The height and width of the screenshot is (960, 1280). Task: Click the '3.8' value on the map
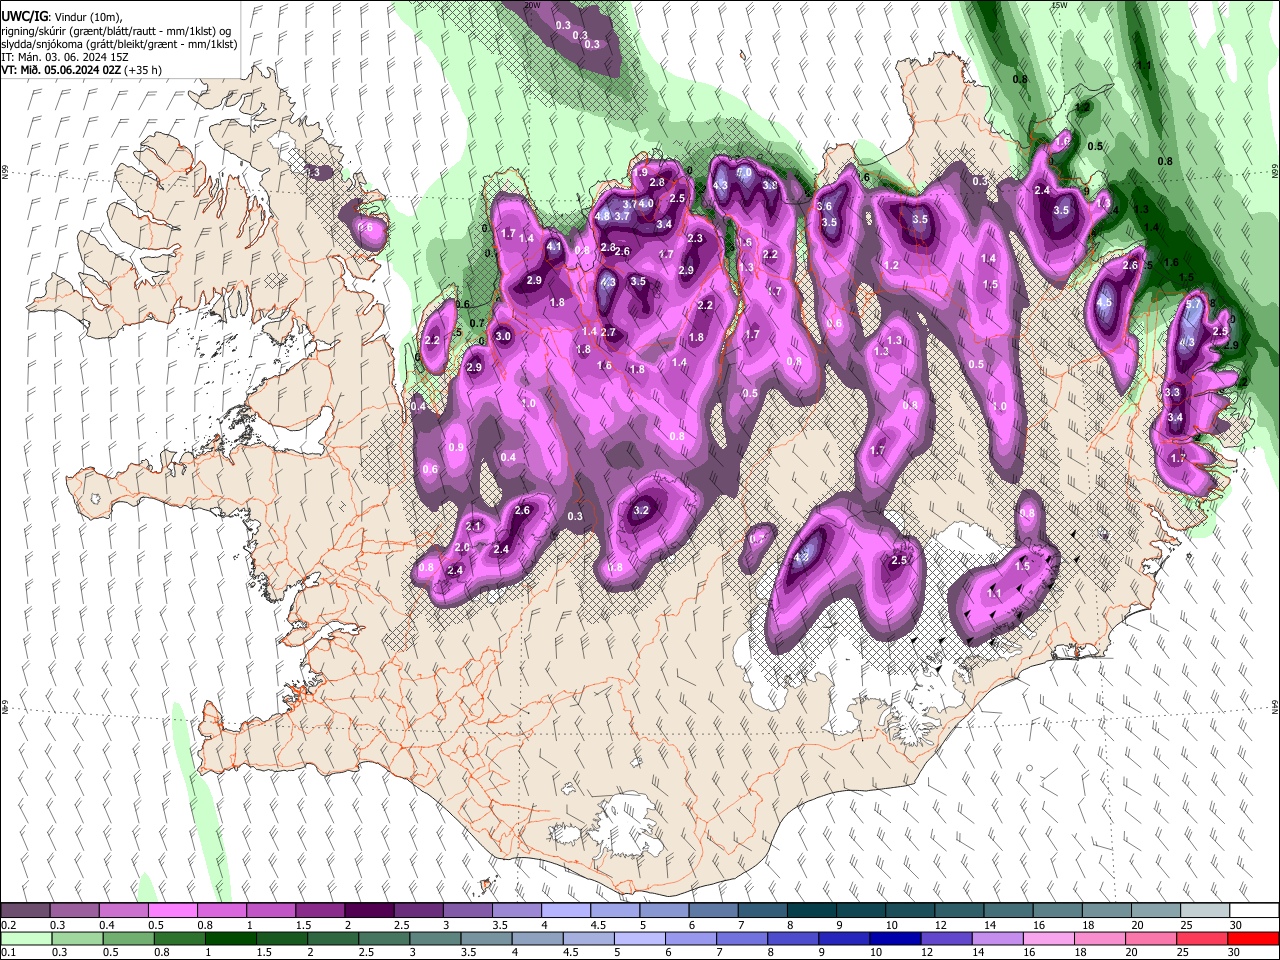770,185
